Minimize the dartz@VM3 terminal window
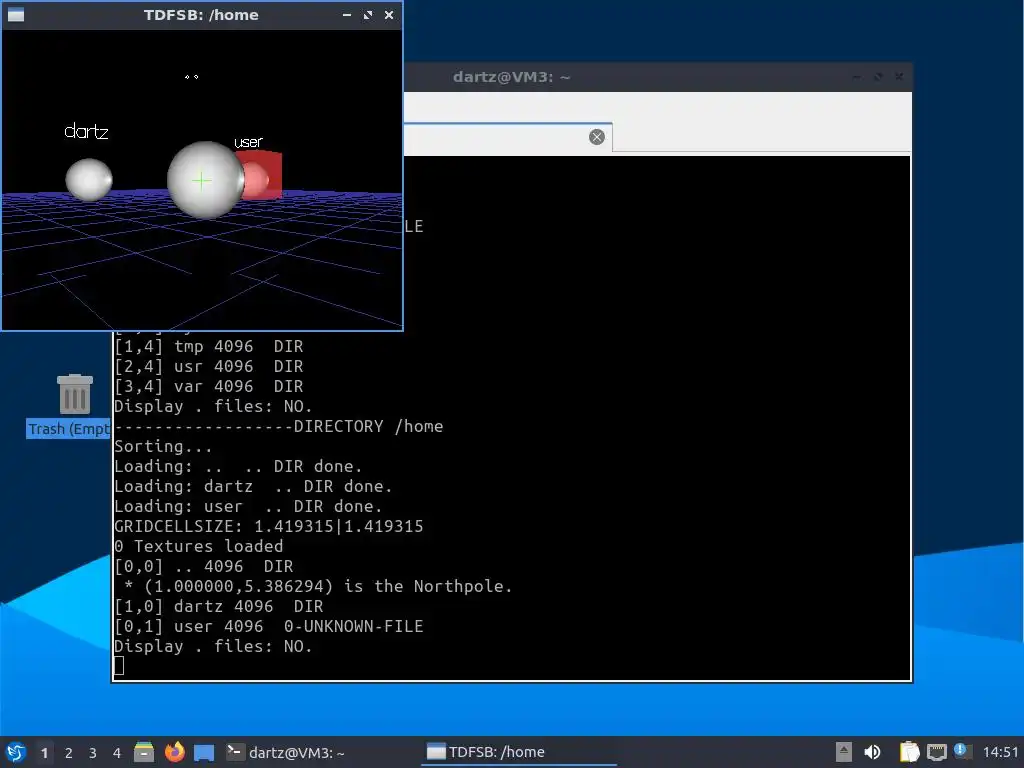The image size is (1024, 768). point(856,77)
